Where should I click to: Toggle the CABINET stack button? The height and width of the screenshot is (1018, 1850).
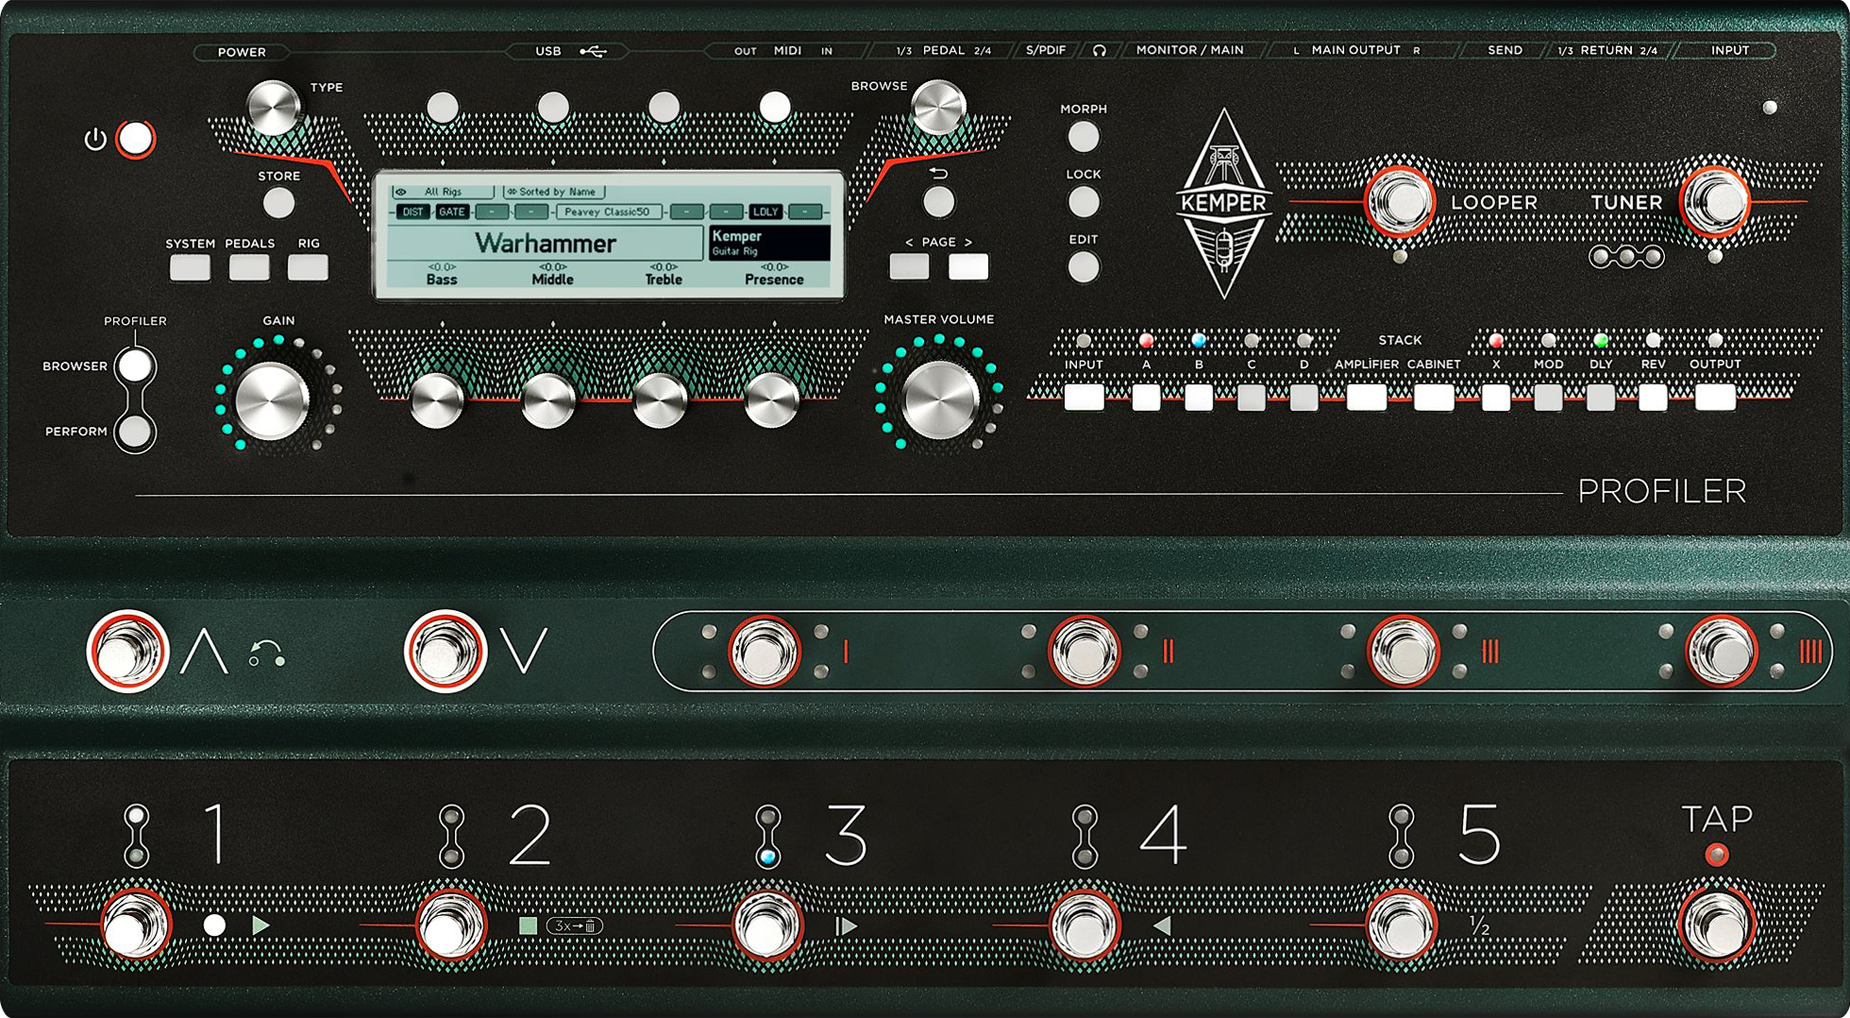coord(1433,398)
